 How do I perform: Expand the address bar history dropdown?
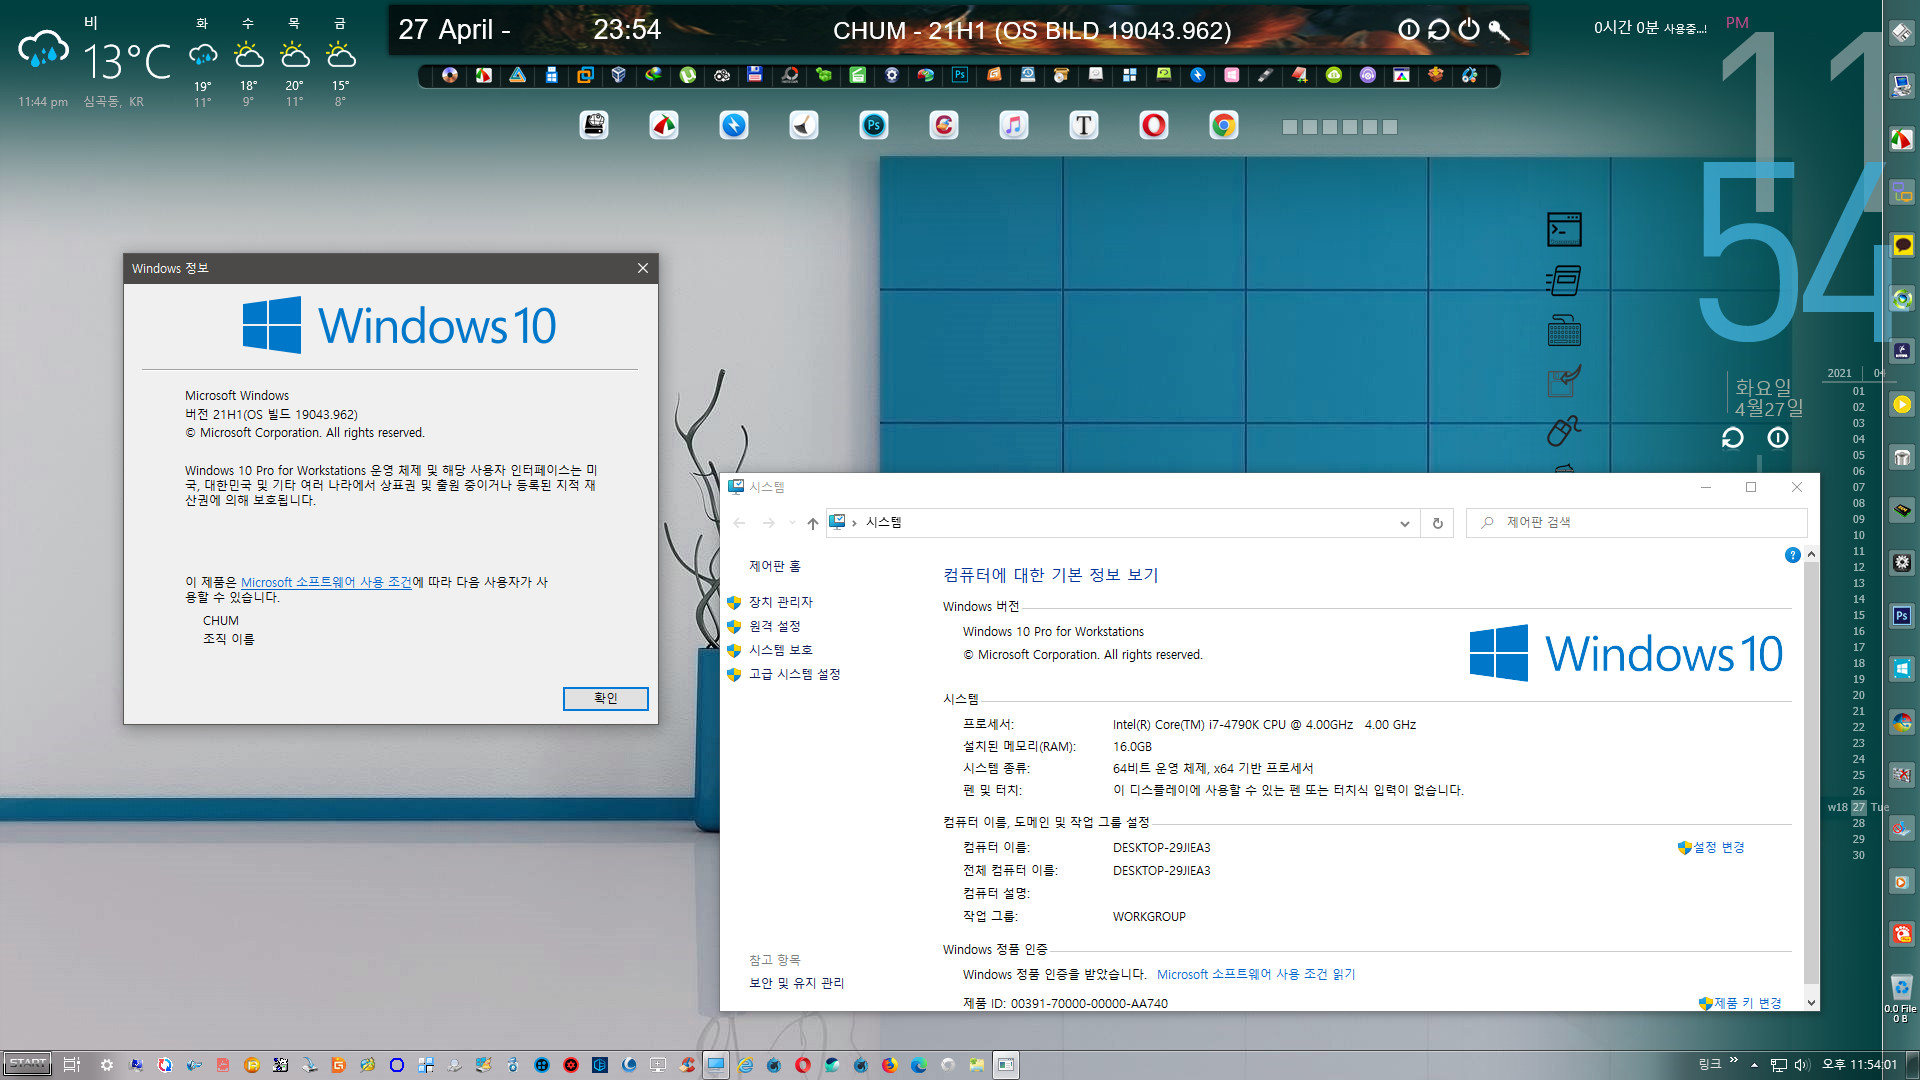(1404, 523)
